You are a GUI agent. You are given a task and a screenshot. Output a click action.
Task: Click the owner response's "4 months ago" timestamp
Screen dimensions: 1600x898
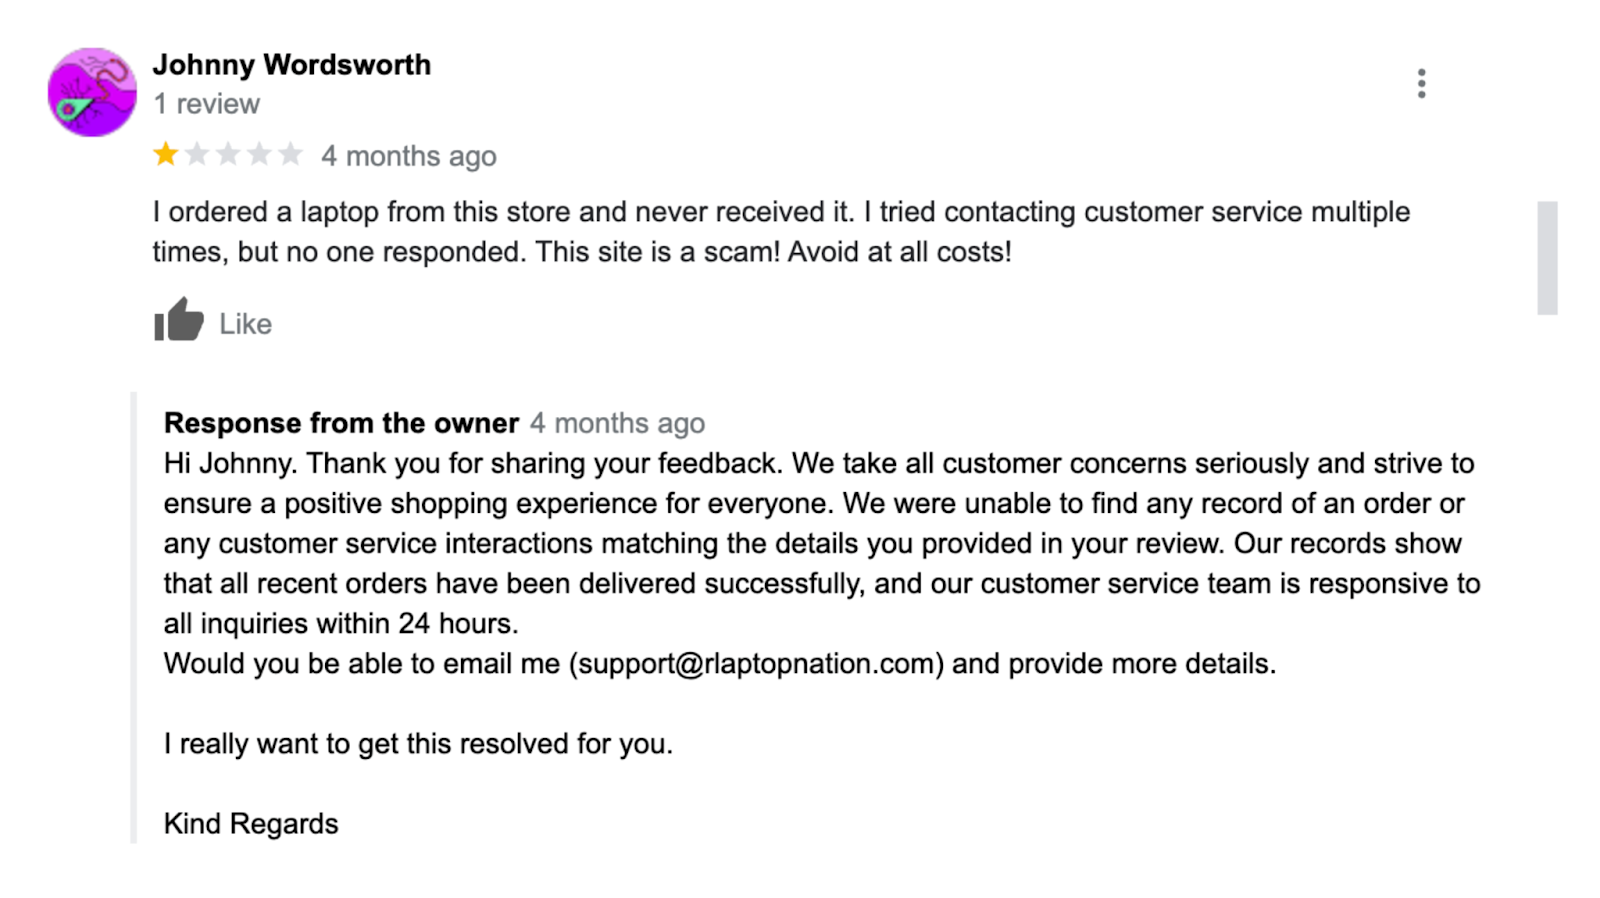(617, 423)
